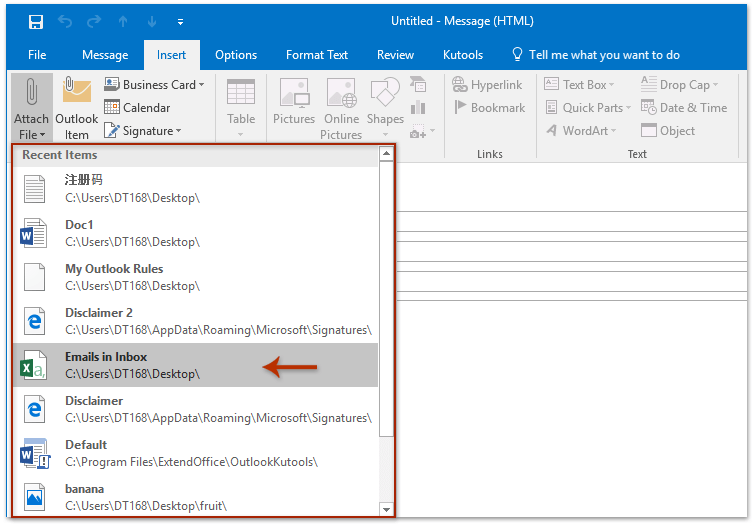The image size is (754, 526).
Task: Click the Recent Items scroll down arrow
Action: point(386,509)
